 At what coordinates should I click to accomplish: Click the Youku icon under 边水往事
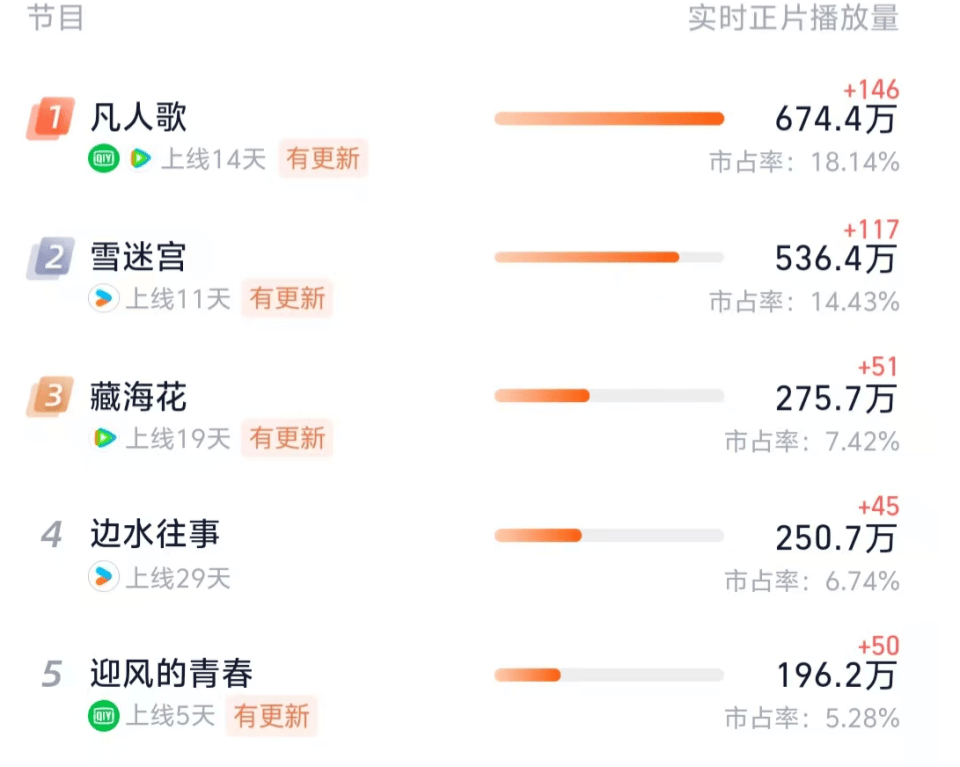(103, 577)
